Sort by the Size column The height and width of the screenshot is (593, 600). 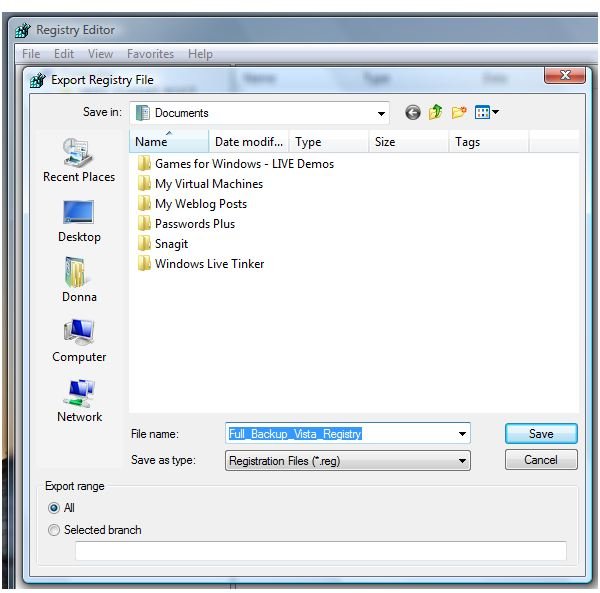[x=409, y=142]
